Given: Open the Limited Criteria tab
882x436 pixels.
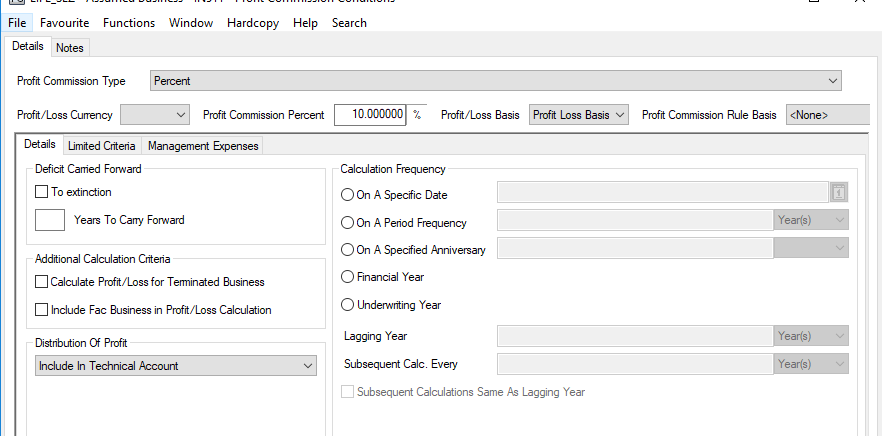Looking at the screenshot, I should (x=101, y=146).
